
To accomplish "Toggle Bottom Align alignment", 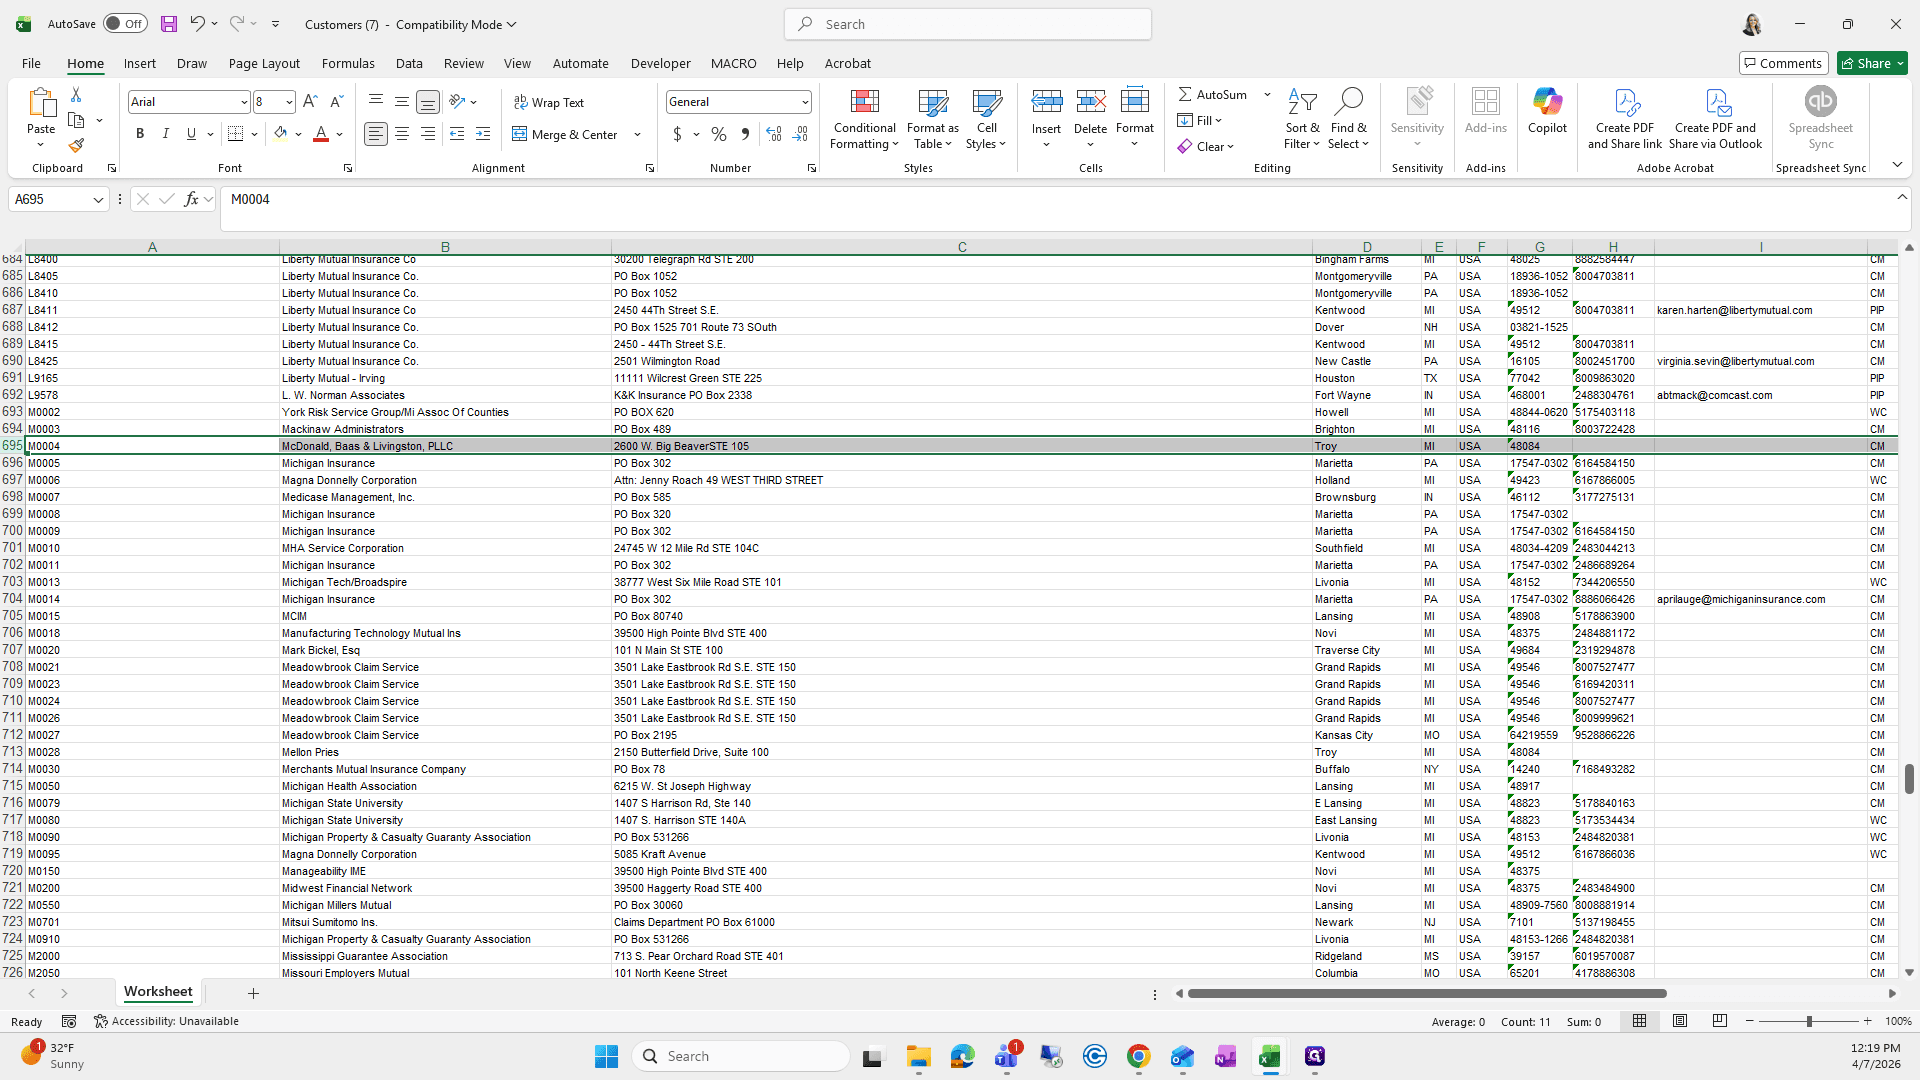I will (428, 102).
